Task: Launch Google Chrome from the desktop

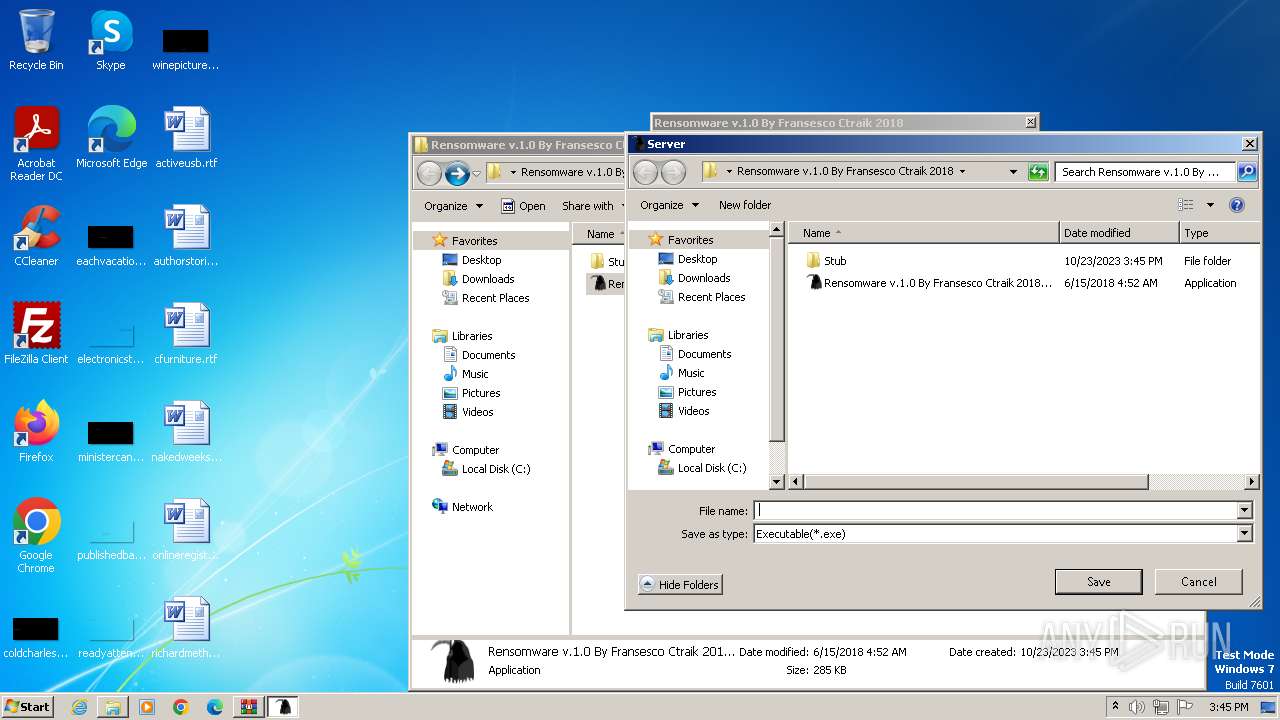Action: click(x=36, y=536)
